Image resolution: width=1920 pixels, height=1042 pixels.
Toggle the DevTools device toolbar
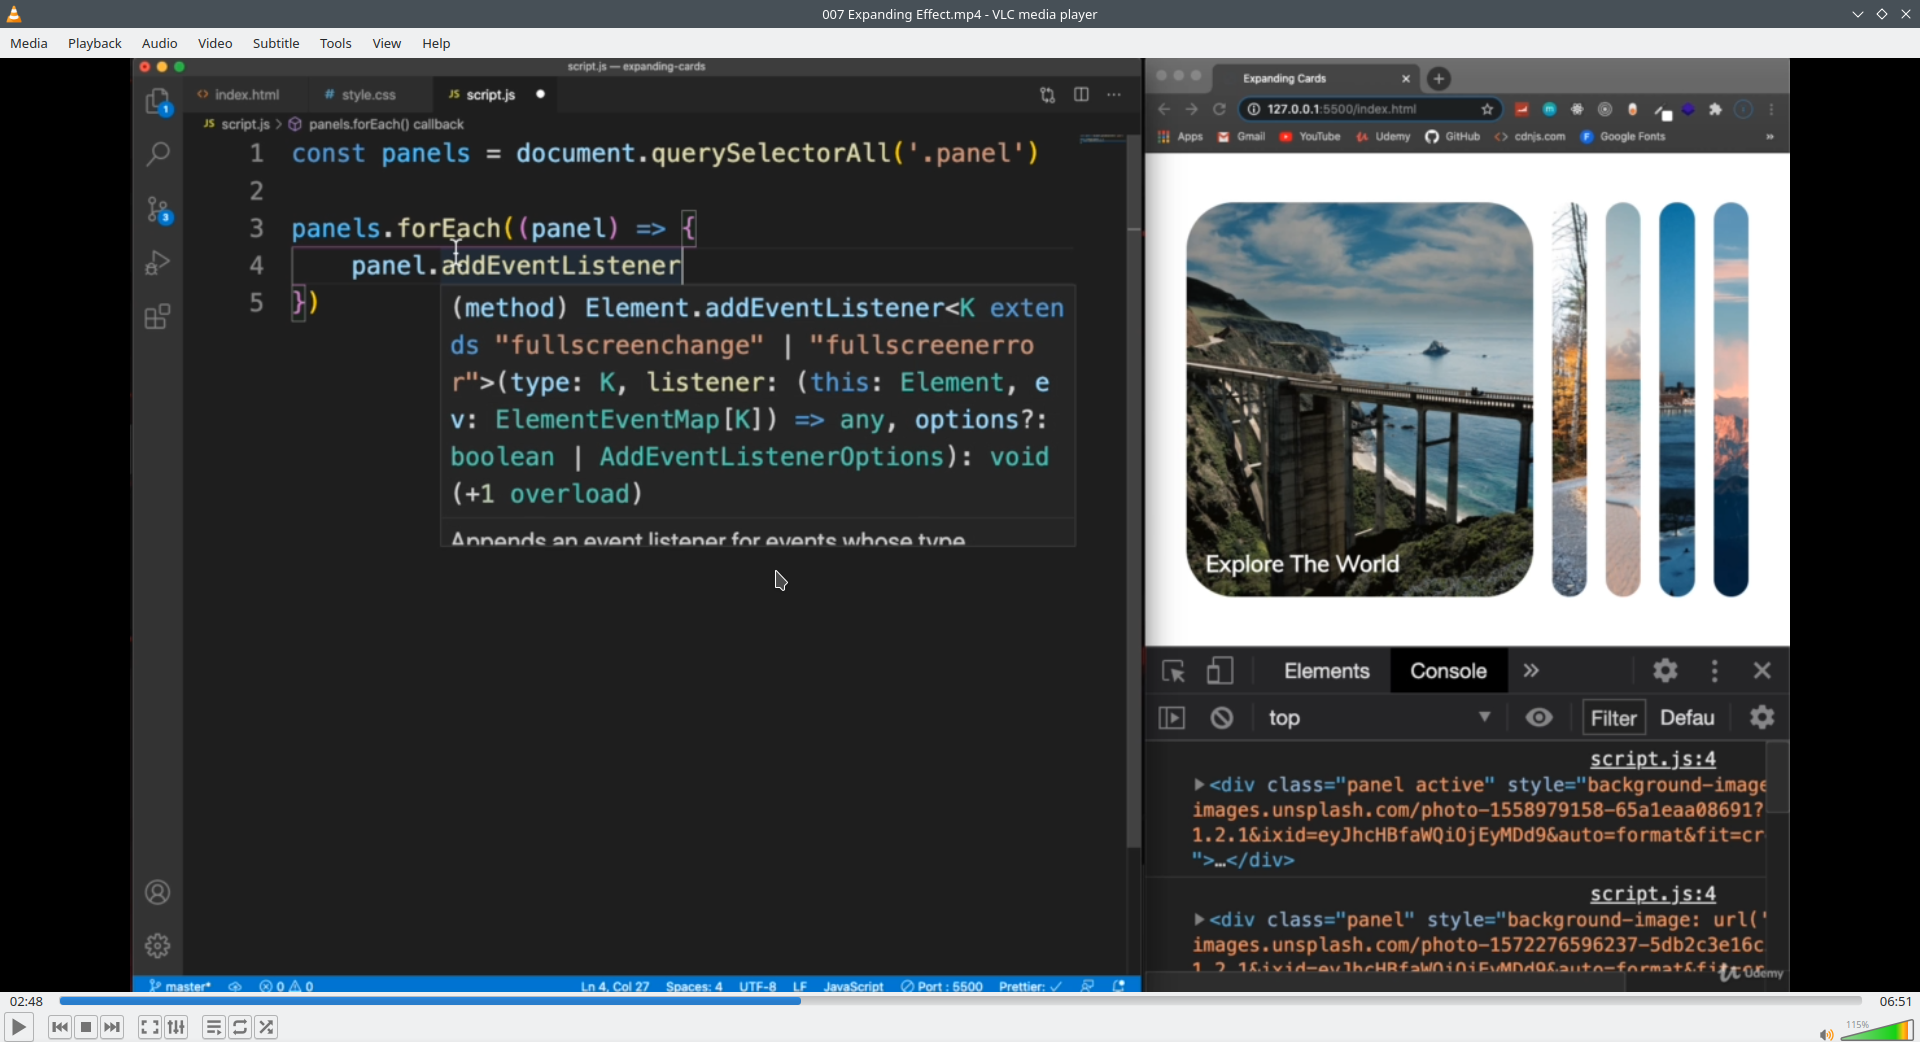pos(1220,671)
